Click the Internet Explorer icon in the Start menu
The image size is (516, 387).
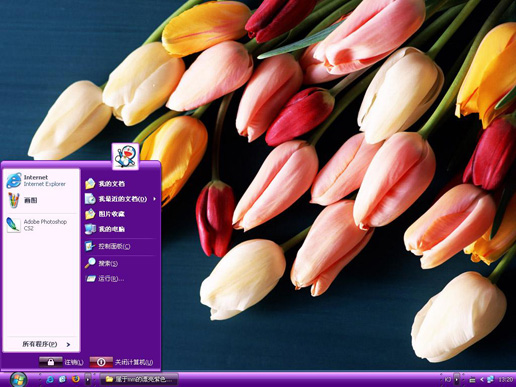[x=14, y=180]
